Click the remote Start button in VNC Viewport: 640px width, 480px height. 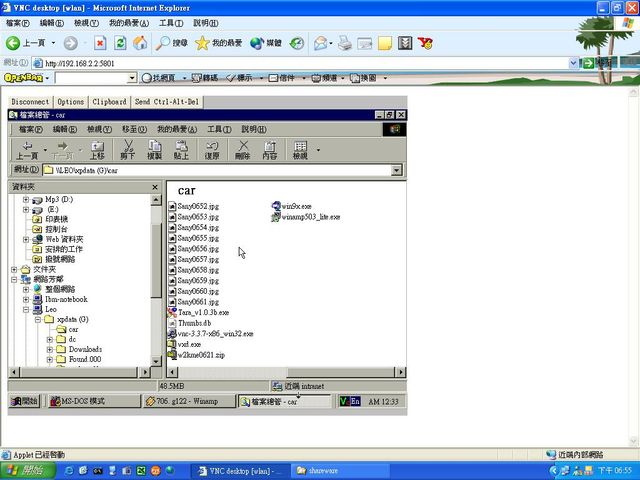pos(25,401)
